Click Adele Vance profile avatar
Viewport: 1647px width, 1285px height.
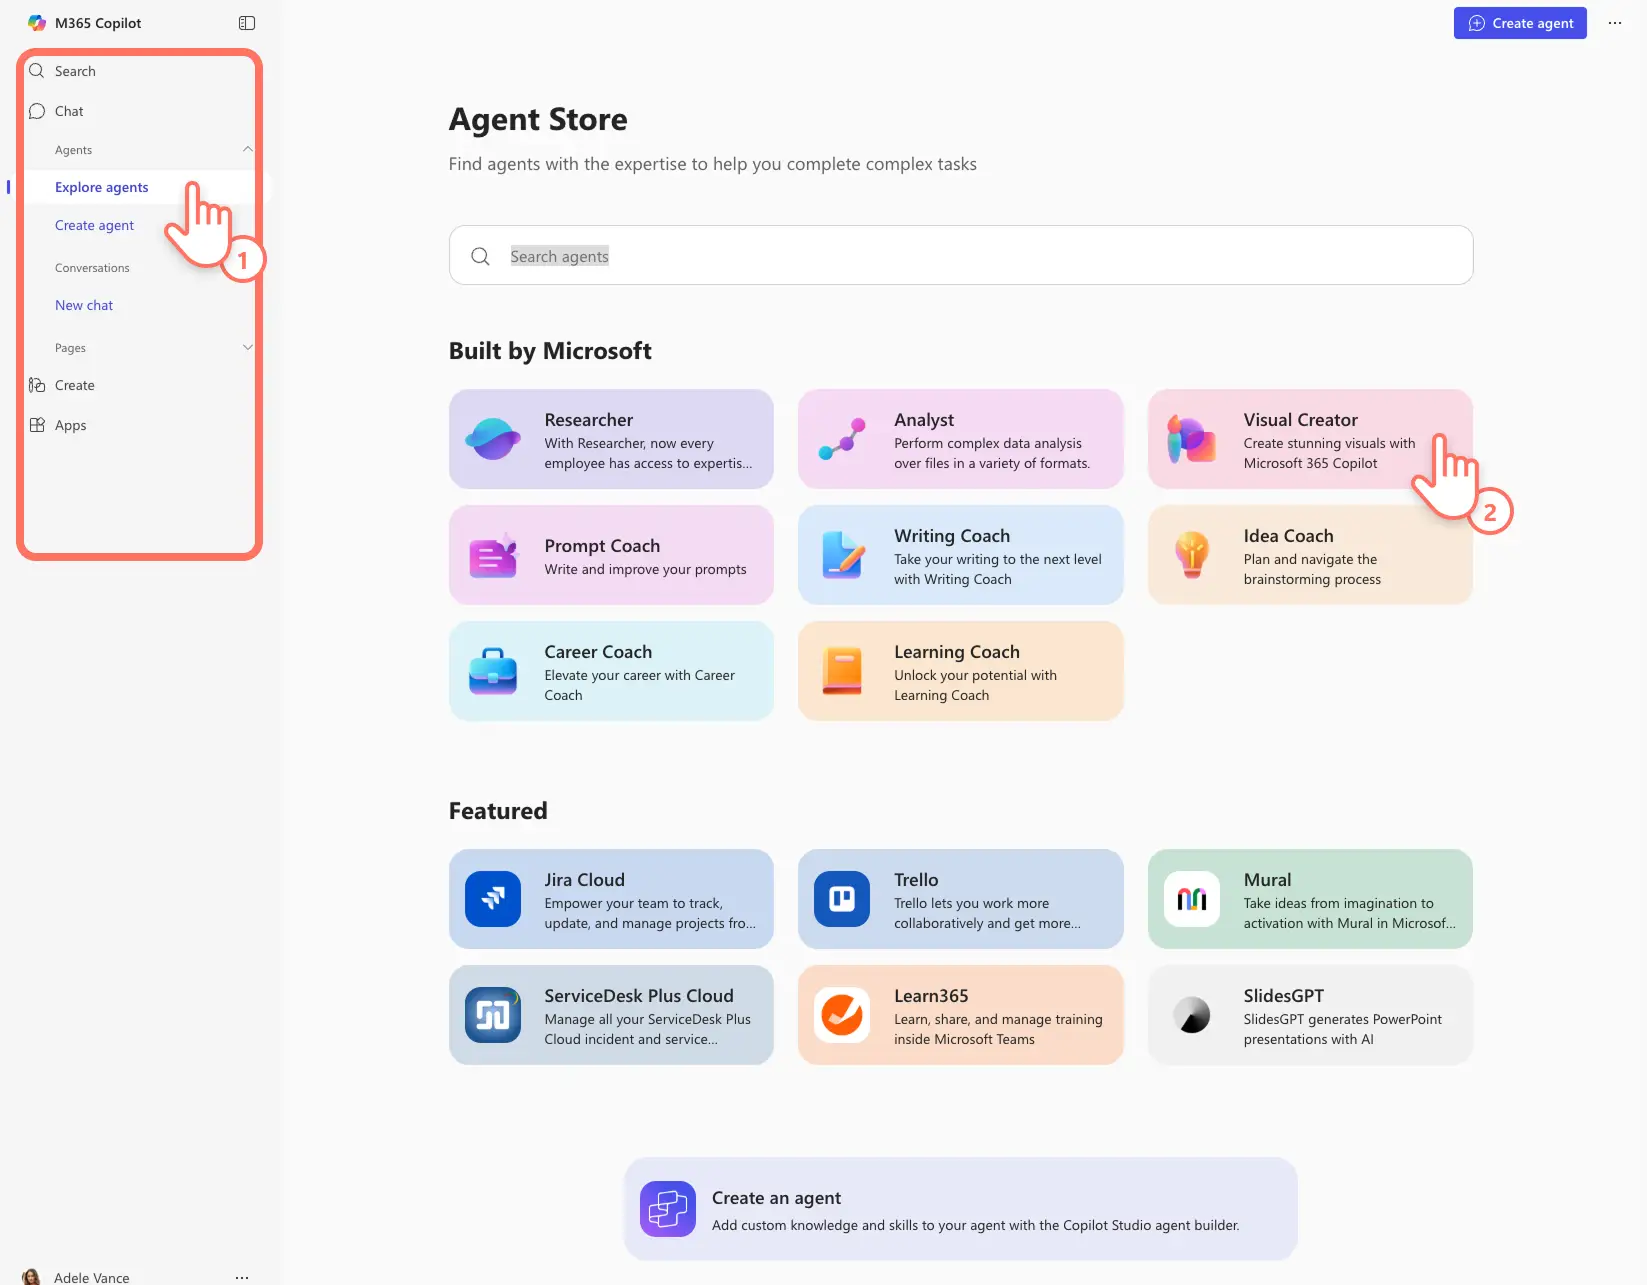coord(32,1277)
